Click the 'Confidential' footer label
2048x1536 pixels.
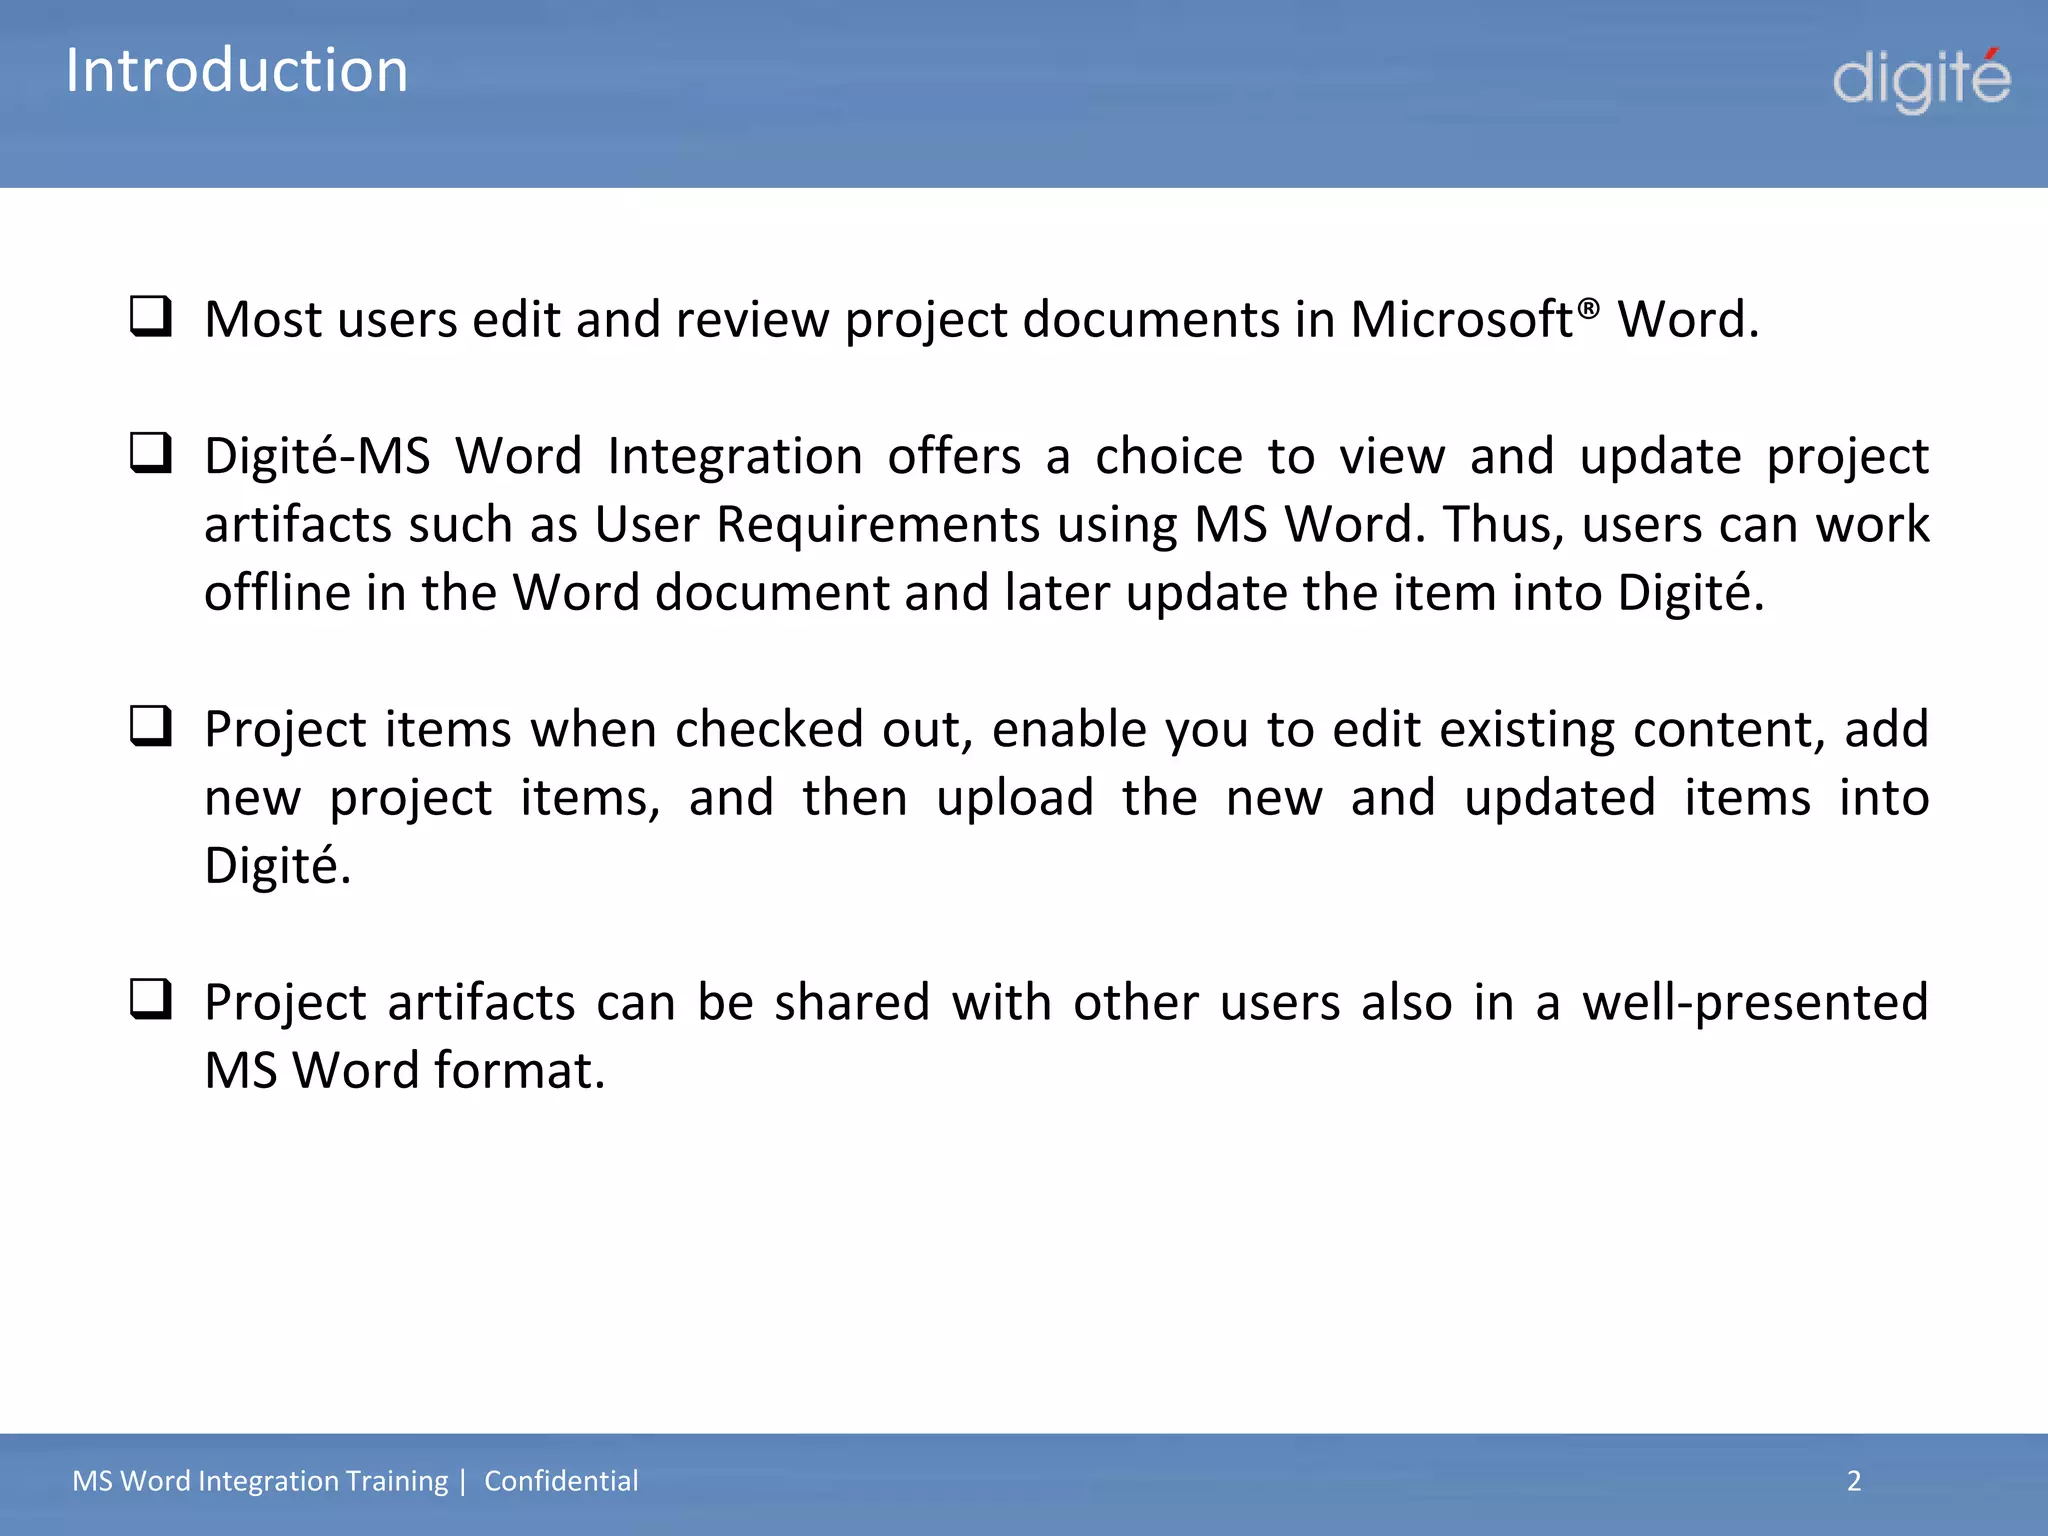[561, 1481]
